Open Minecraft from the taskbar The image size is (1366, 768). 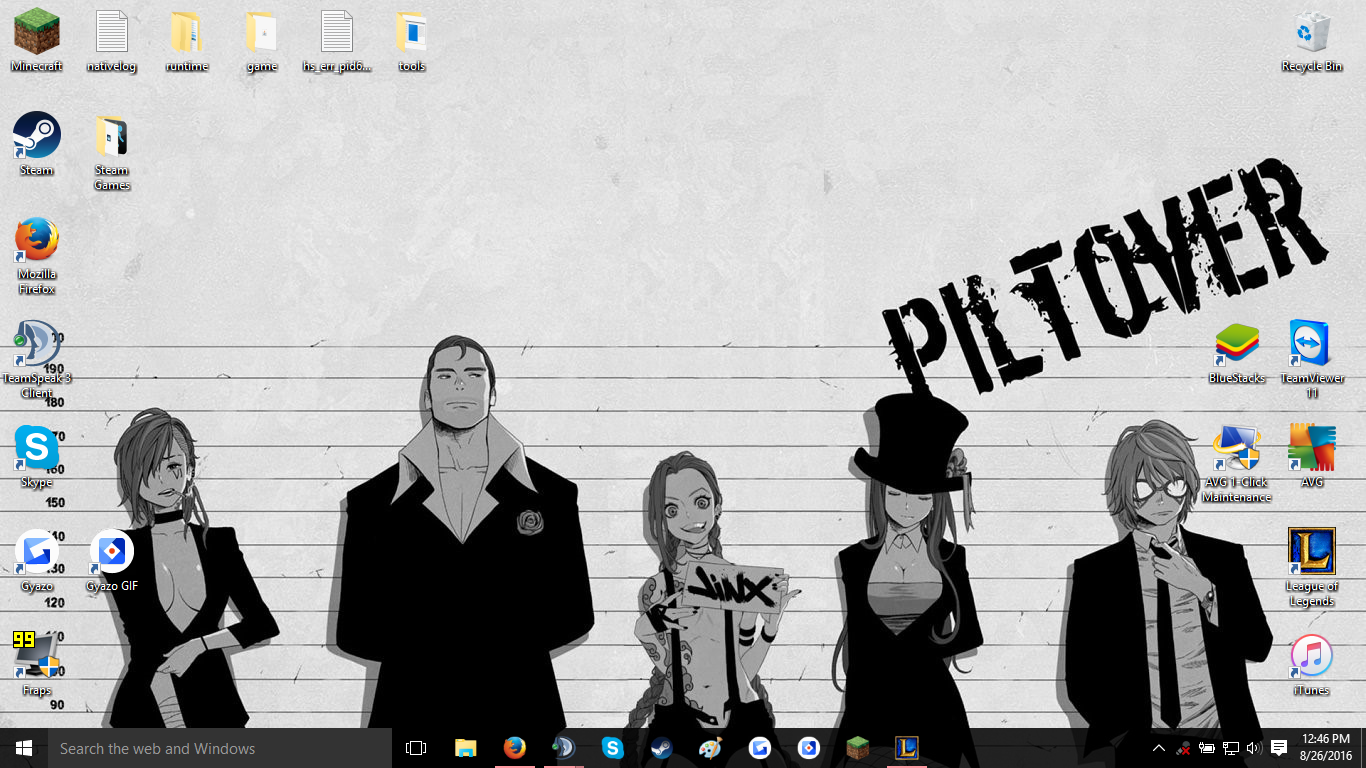click(x=857, y=748)
